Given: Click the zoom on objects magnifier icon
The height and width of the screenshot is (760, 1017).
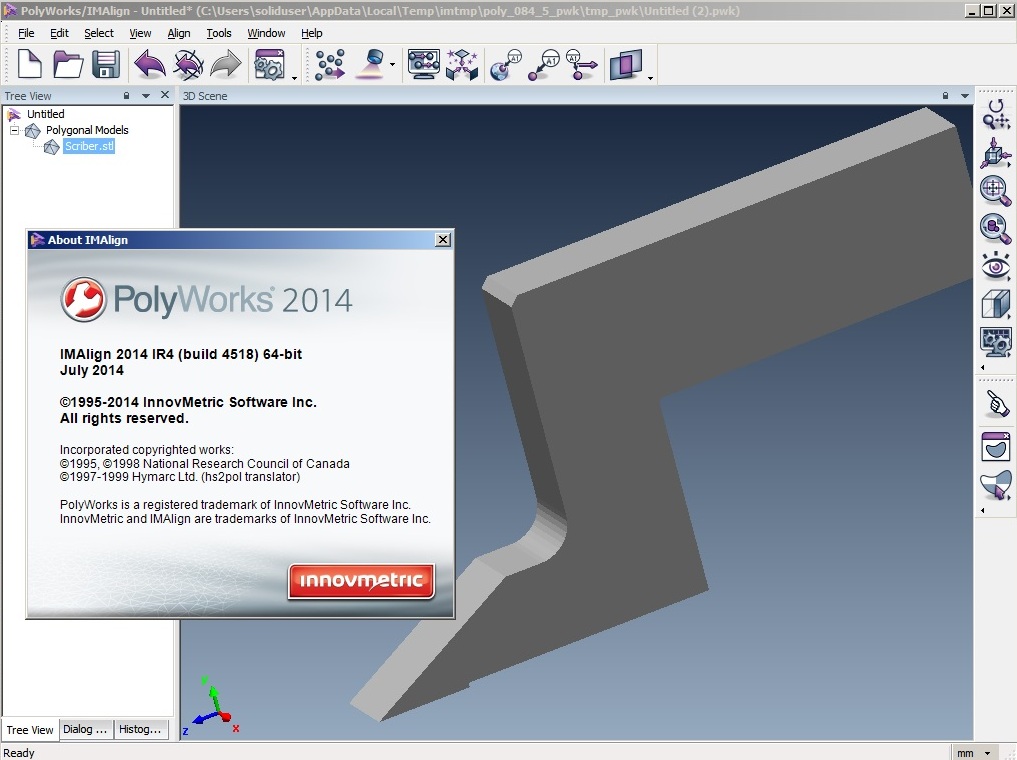Looking at the screenshot, I should (996, 228).
